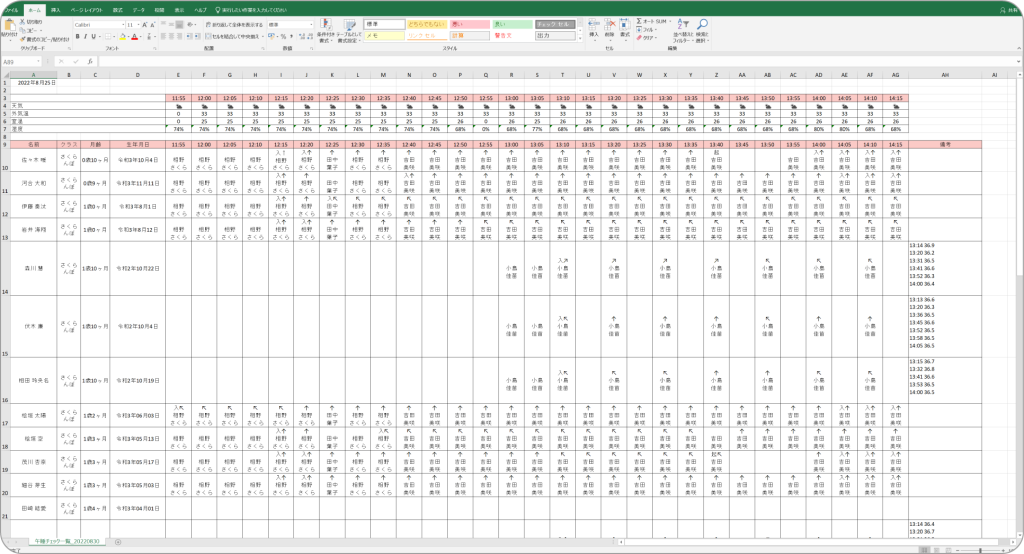
Task: Click the red font color A icon
Action: pyautogui.click(x=135, y=37)
